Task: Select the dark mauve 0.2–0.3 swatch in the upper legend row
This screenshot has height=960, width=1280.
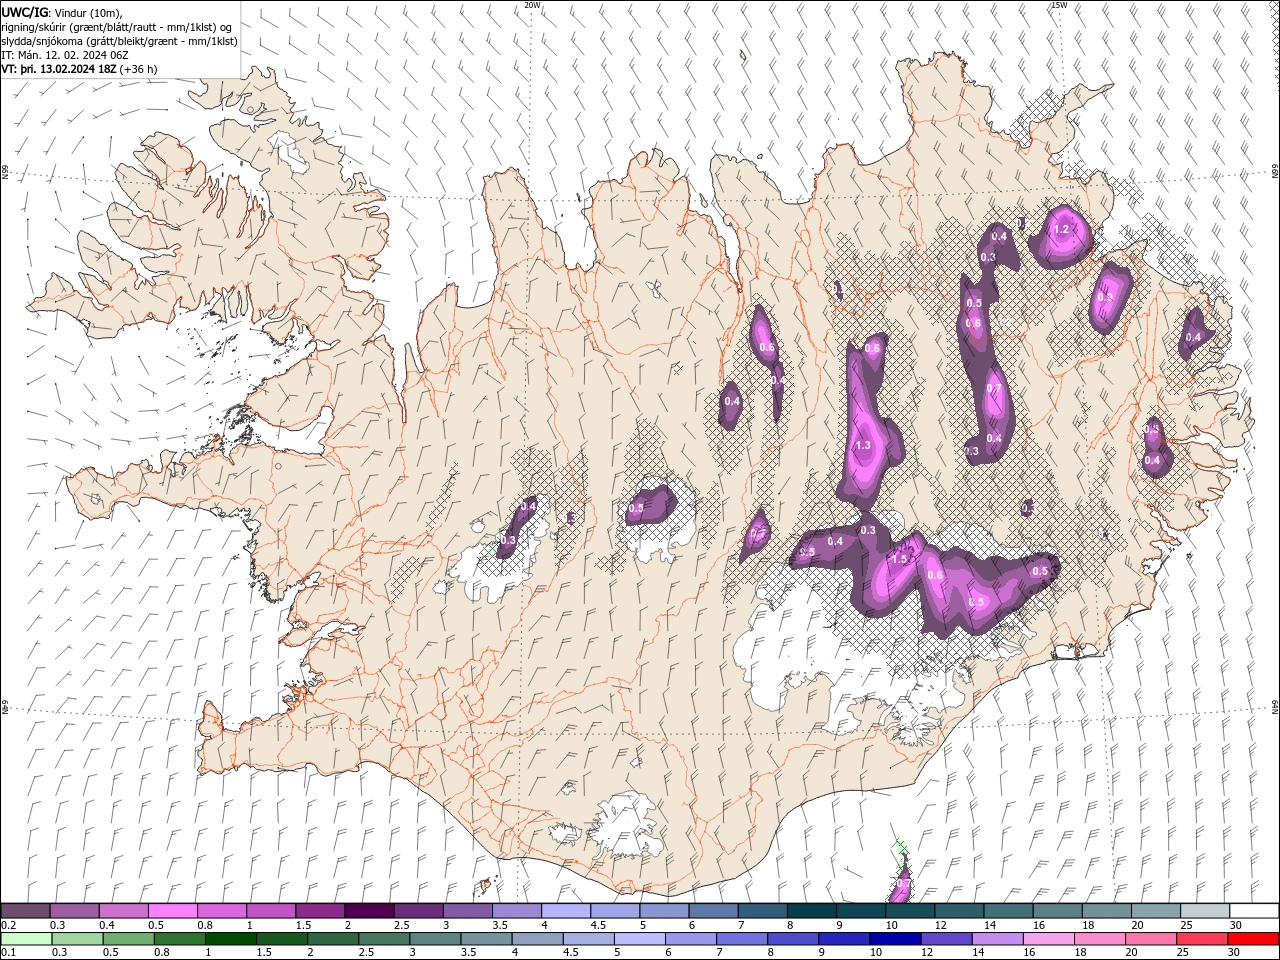Action: tap(25, 911)
